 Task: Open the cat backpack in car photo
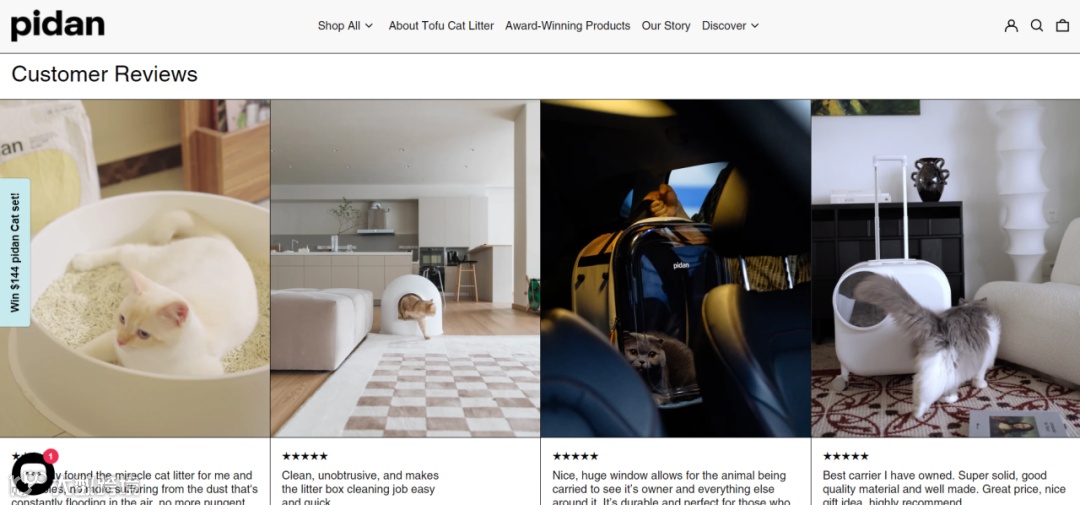coord(676,268)
